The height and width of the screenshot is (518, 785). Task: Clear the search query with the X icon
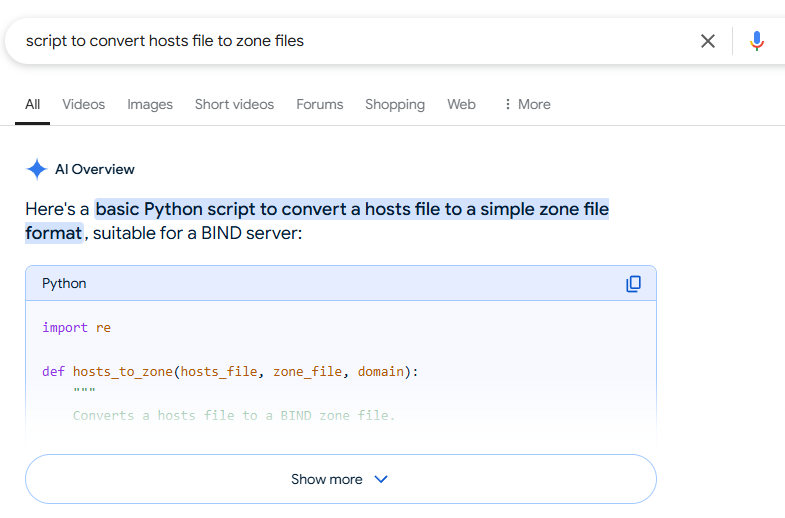(x=707, y=41)
